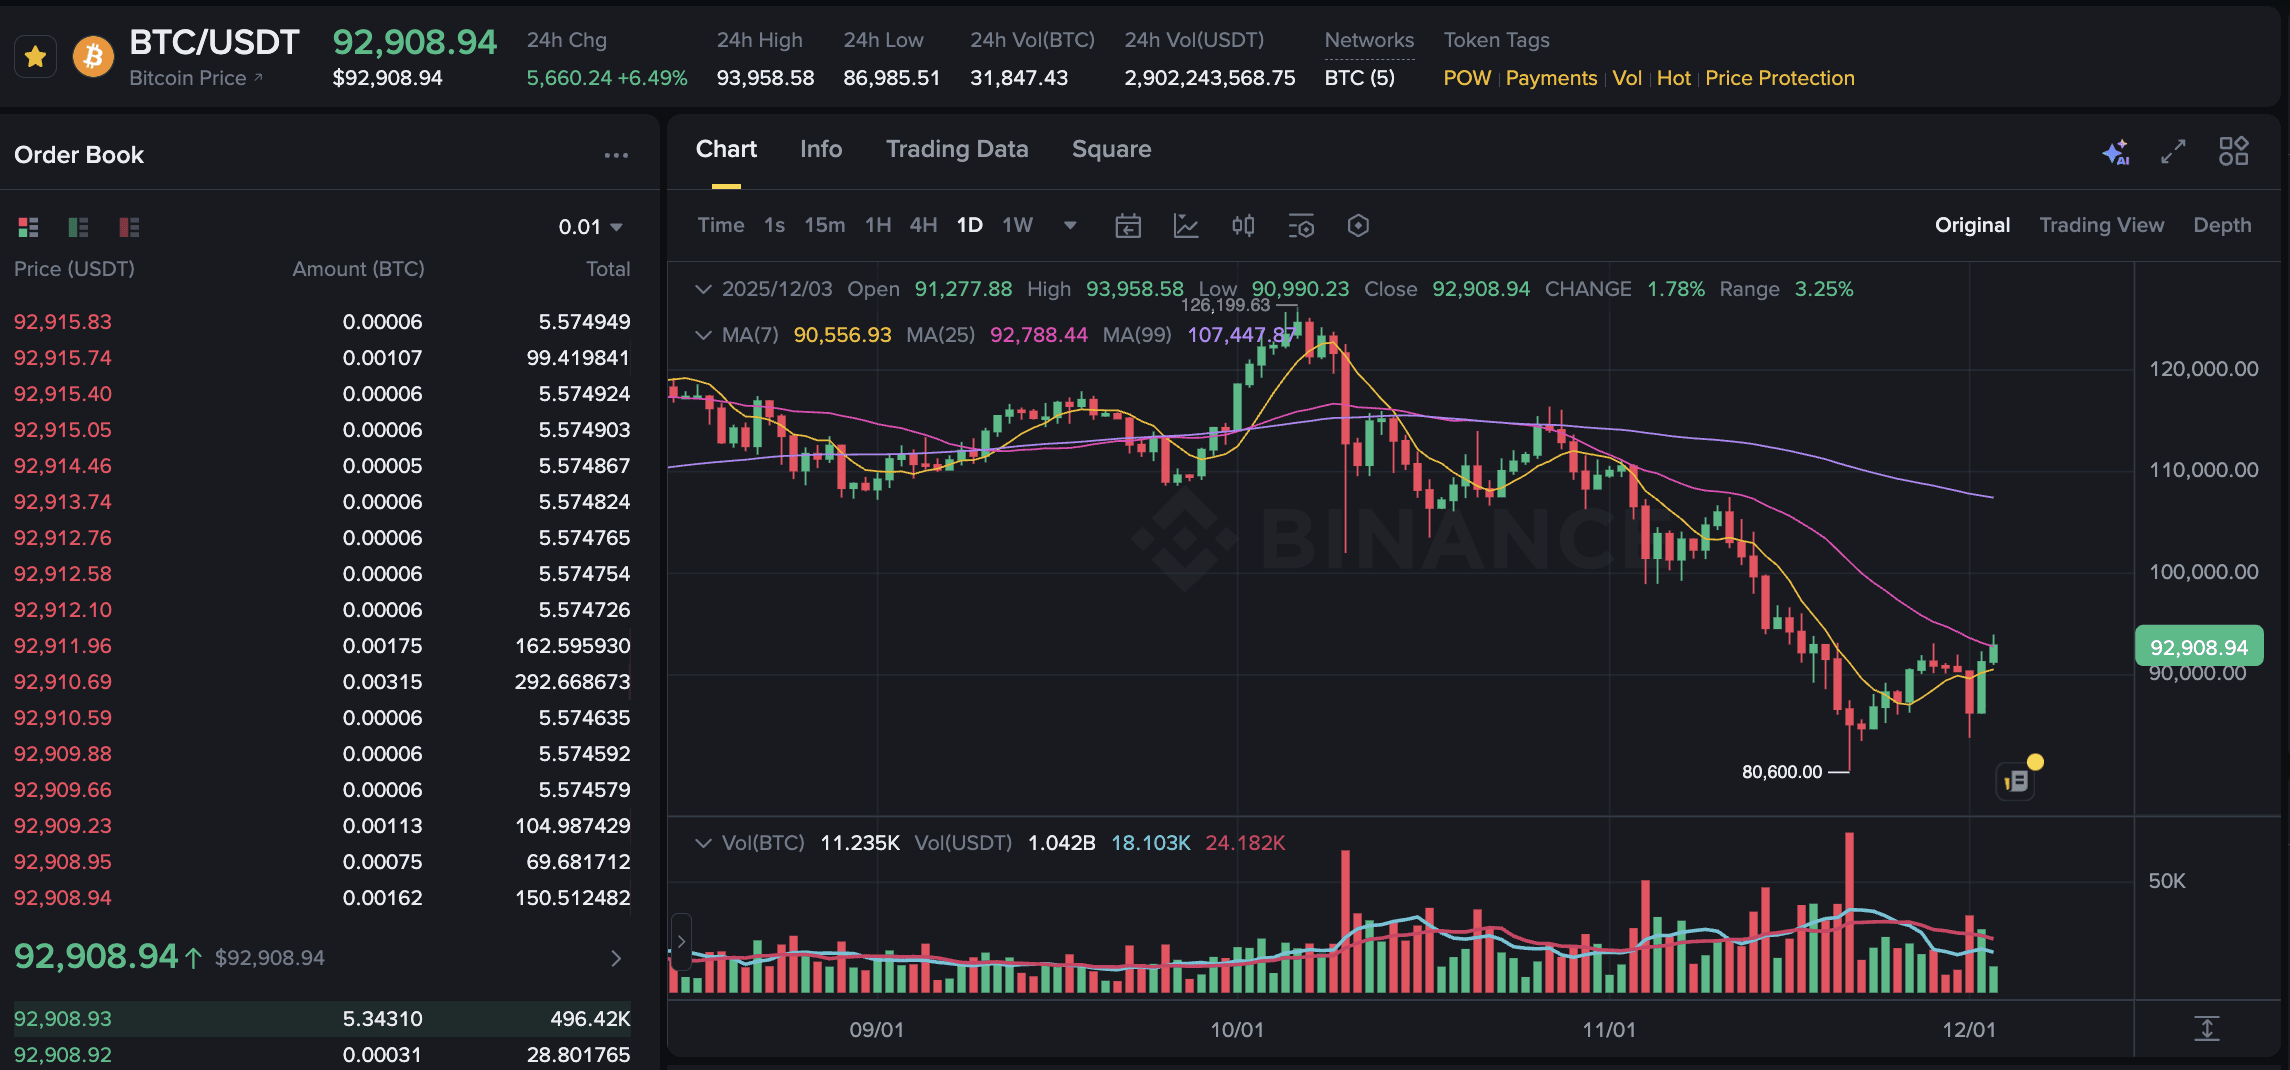Collapse the Vol(BTC) indicator row

(x=704, y=843)
